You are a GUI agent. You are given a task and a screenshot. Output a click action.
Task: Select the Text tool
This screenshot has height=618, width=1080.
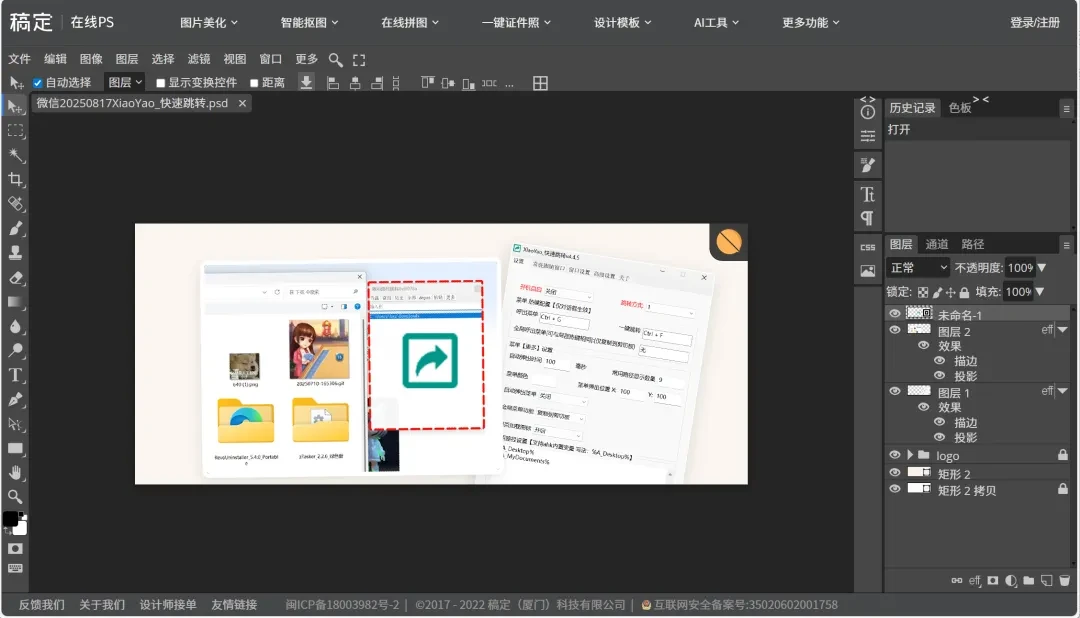pyautogui.click(x=15, y=374)
